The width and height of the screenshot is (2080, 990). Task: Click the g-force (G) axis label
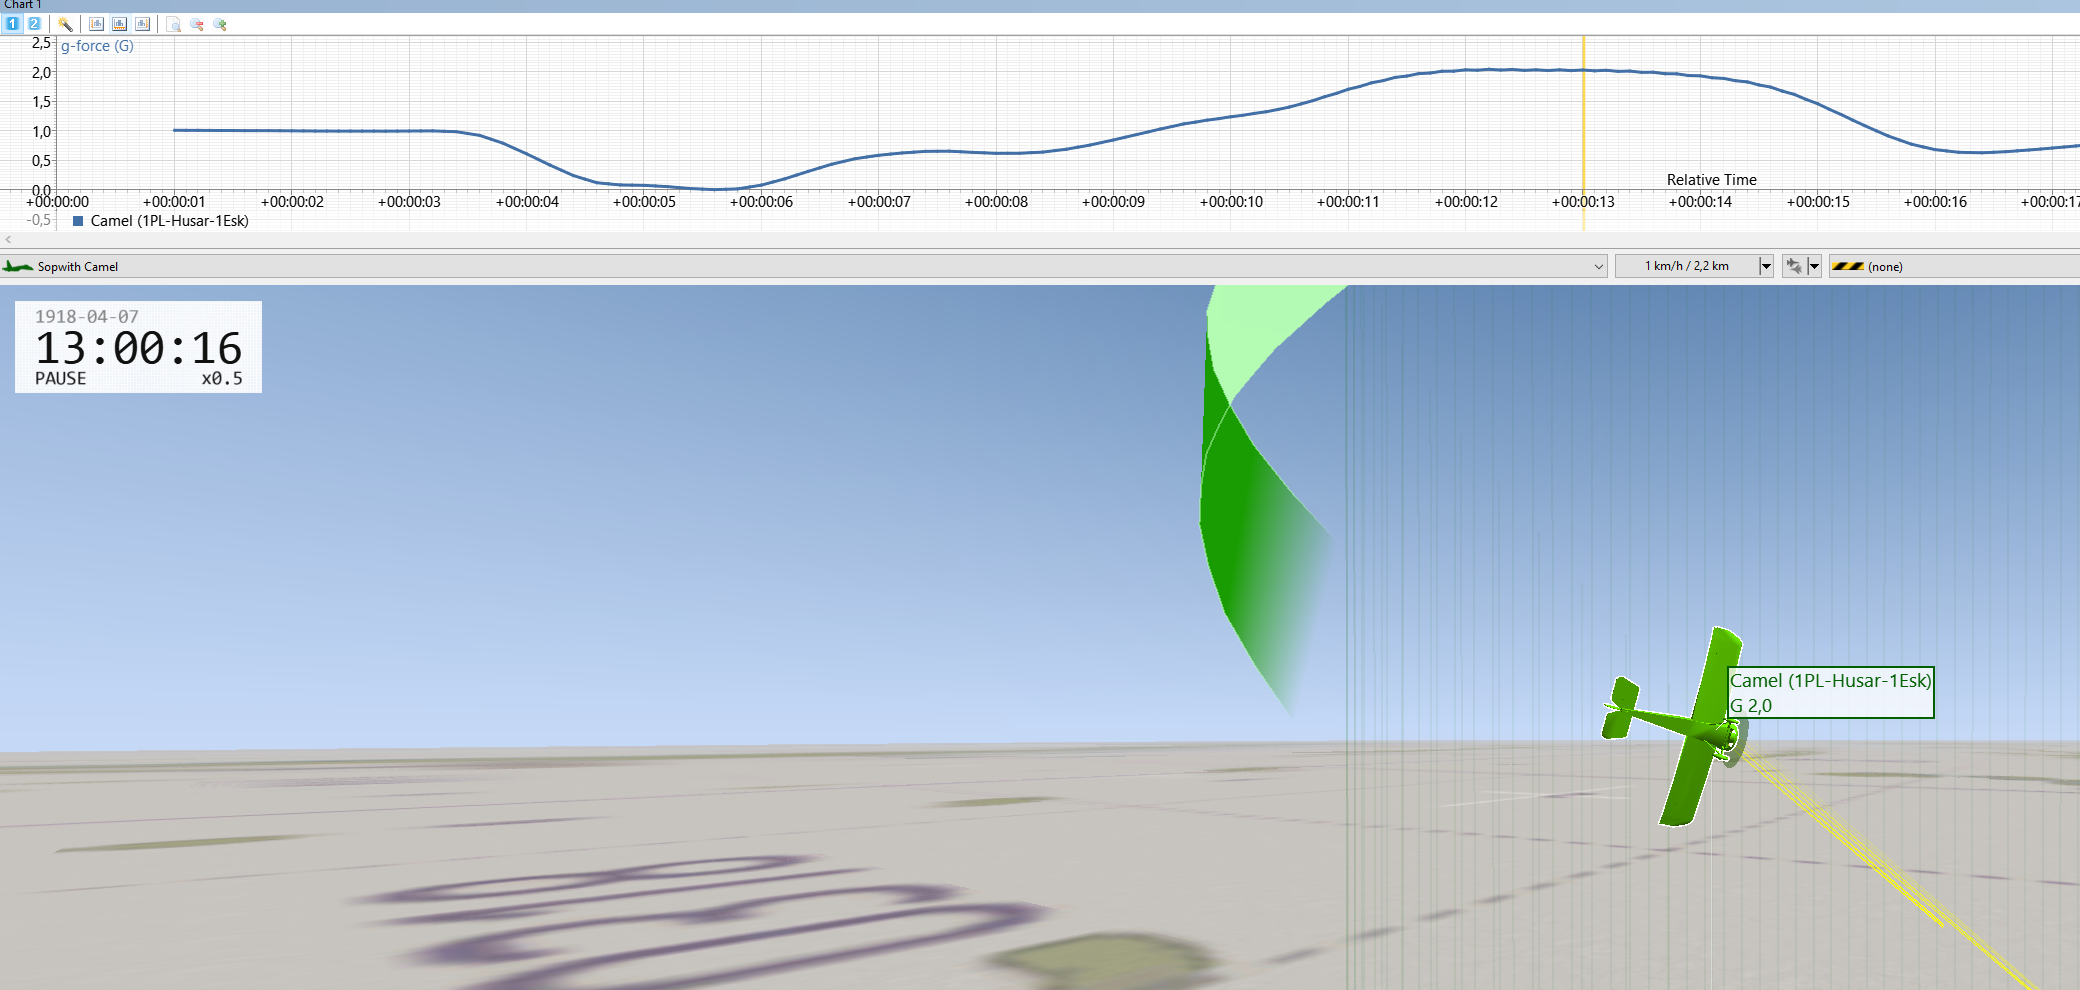97,46
